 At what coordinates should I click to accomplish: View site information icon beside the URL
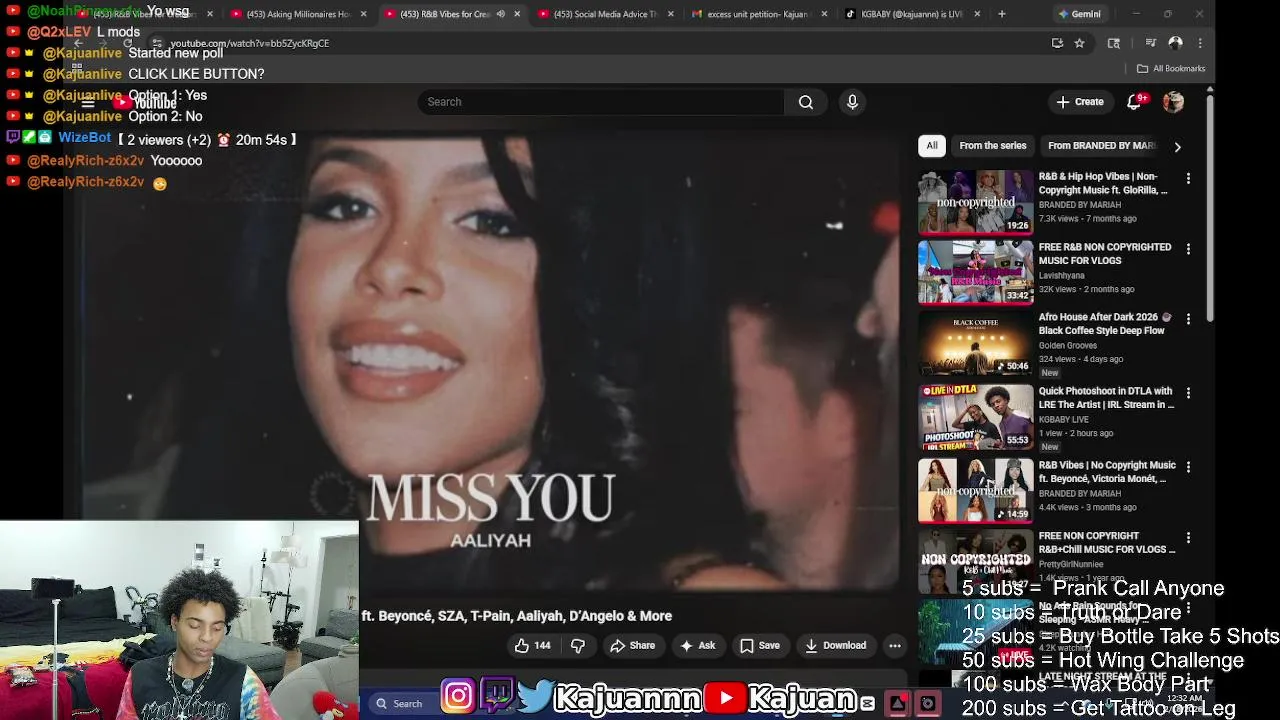pos(156,43)
